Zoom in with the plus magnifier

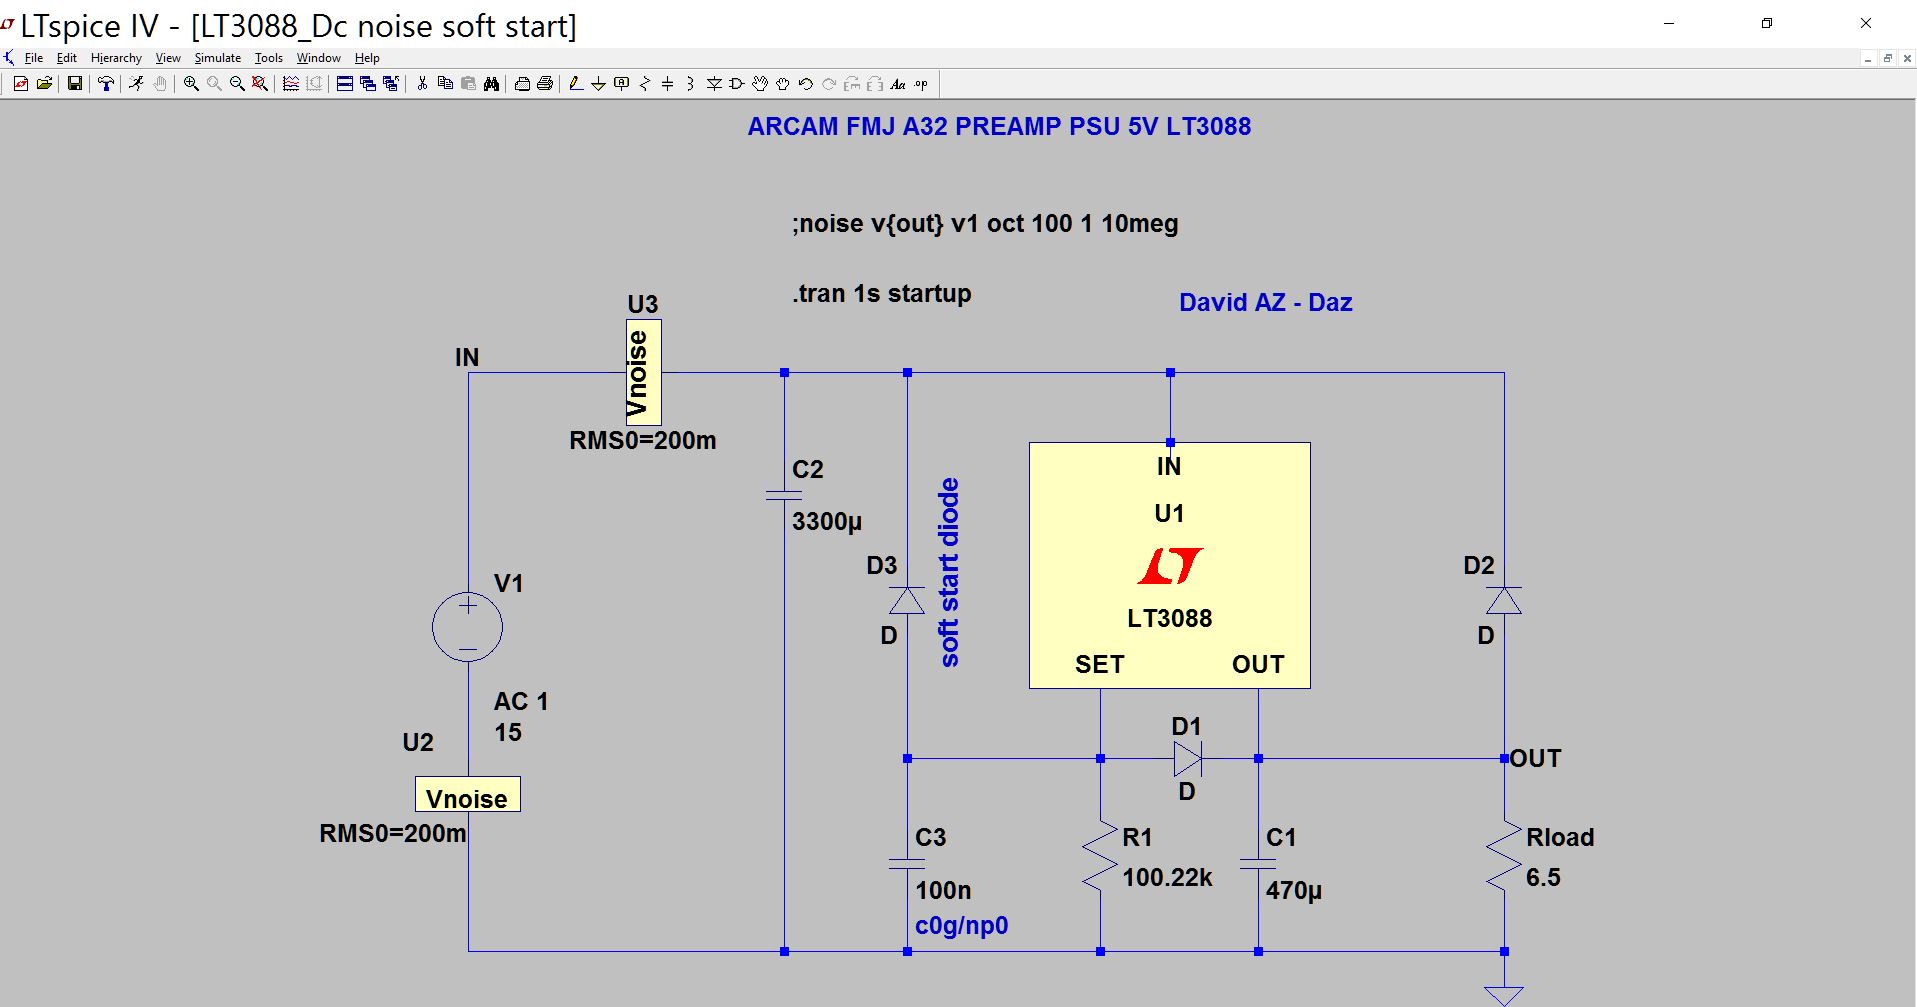click(191, 84)
